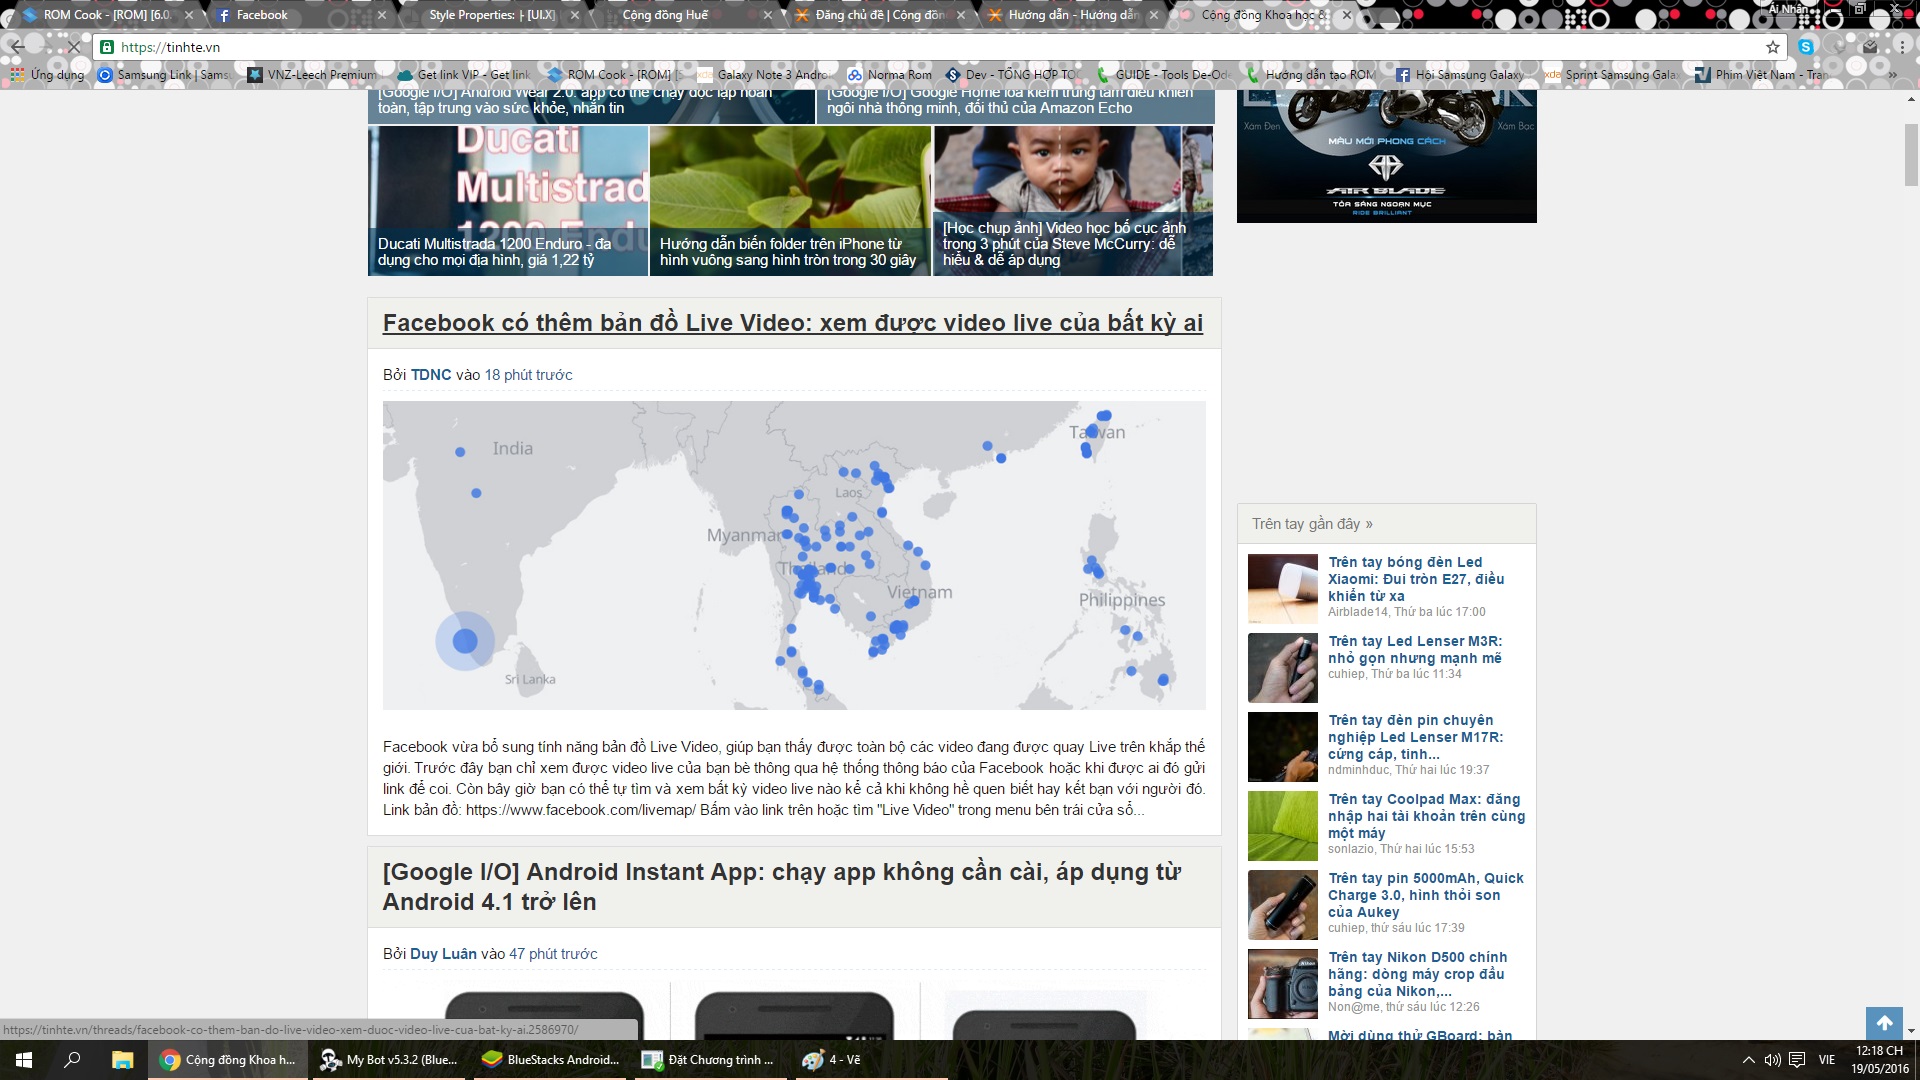Switch to the Facebook tab
1920x1080 pixels.
[262, 15]
